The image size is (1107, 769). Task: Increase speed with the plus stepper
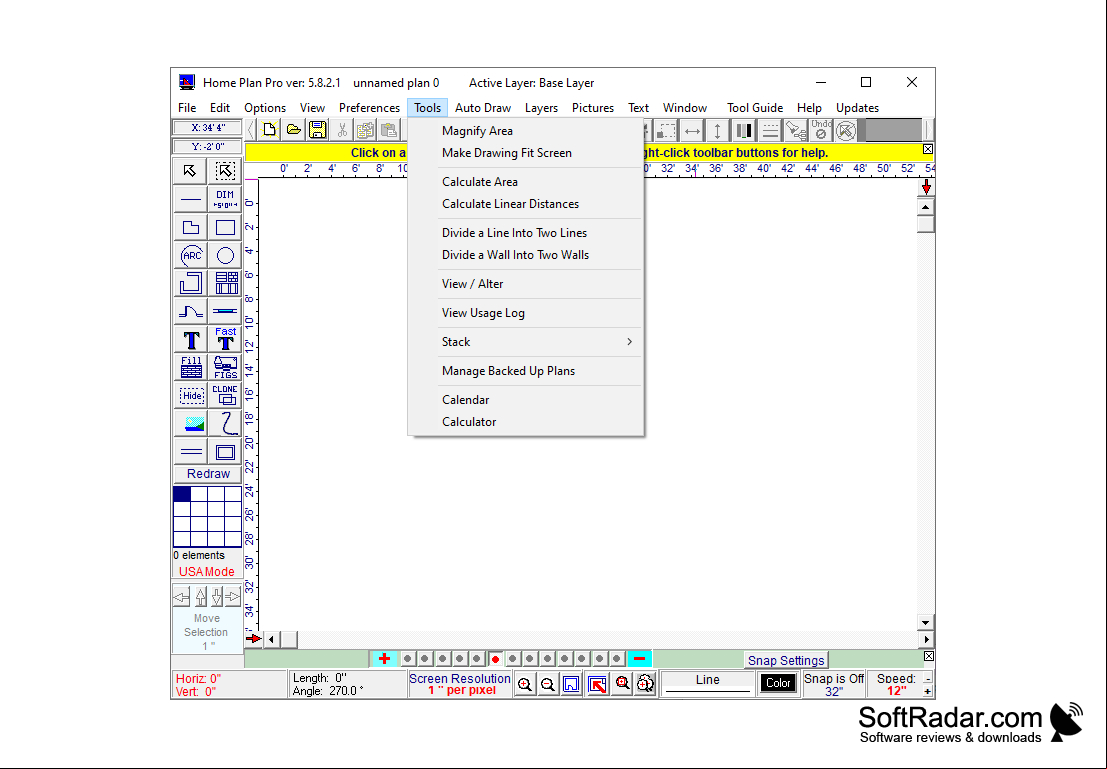point(927,691)
